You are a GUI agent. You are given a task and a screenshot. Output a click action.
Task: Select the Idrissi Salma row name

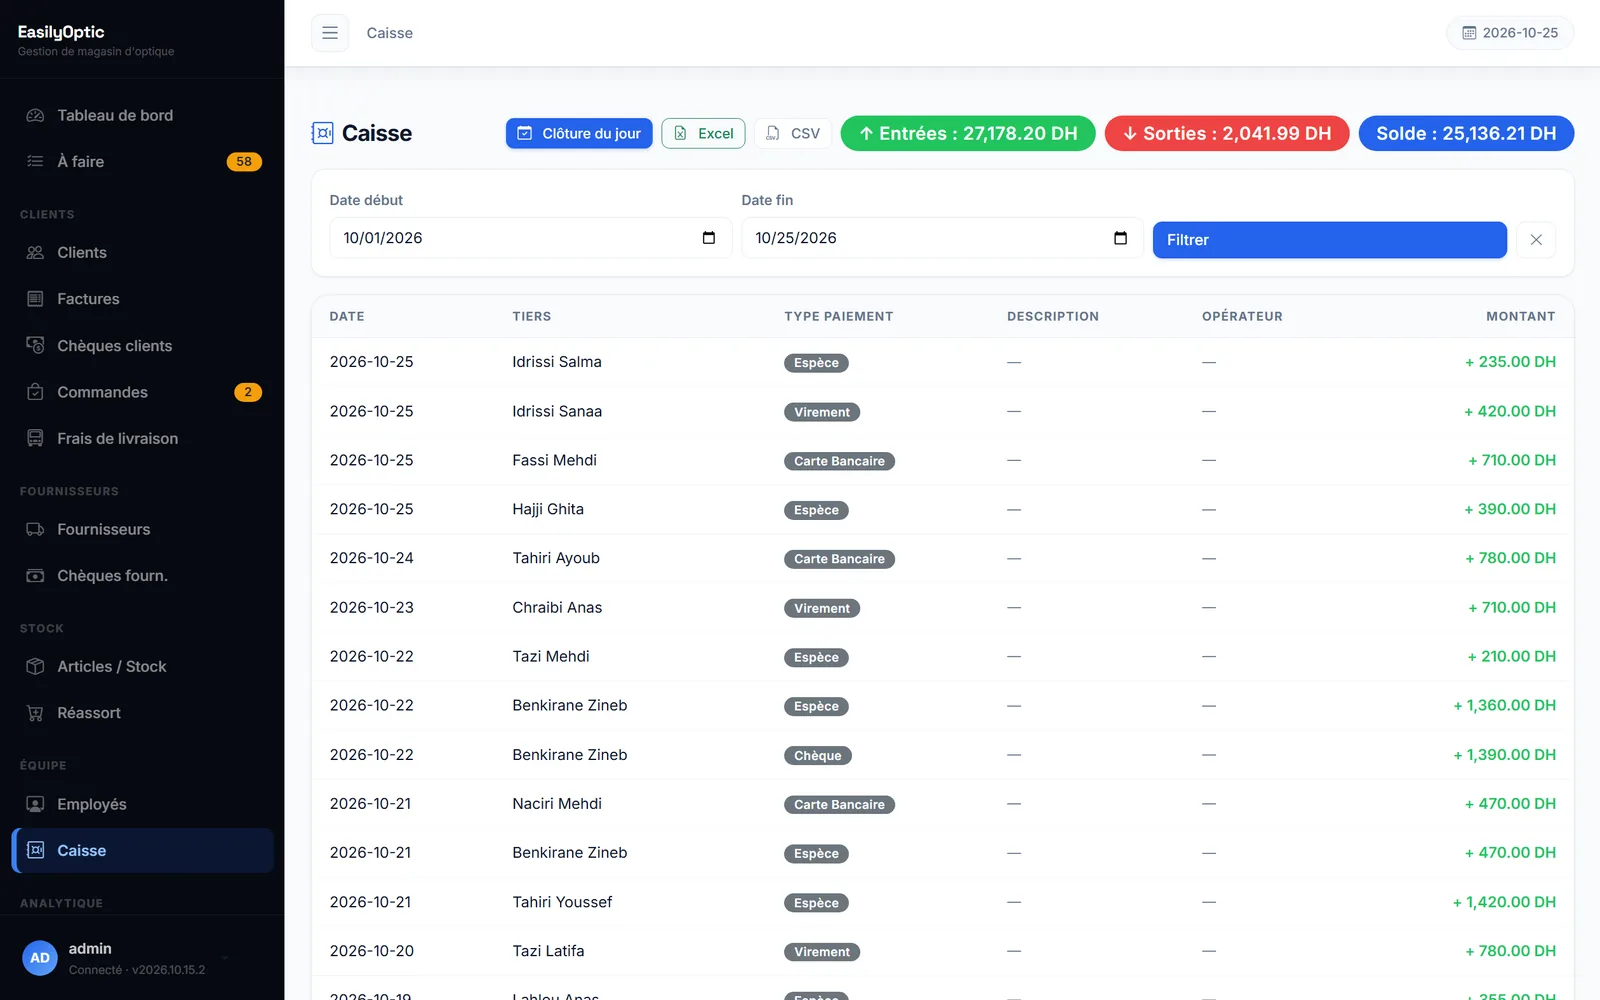[x=557, y=362]
